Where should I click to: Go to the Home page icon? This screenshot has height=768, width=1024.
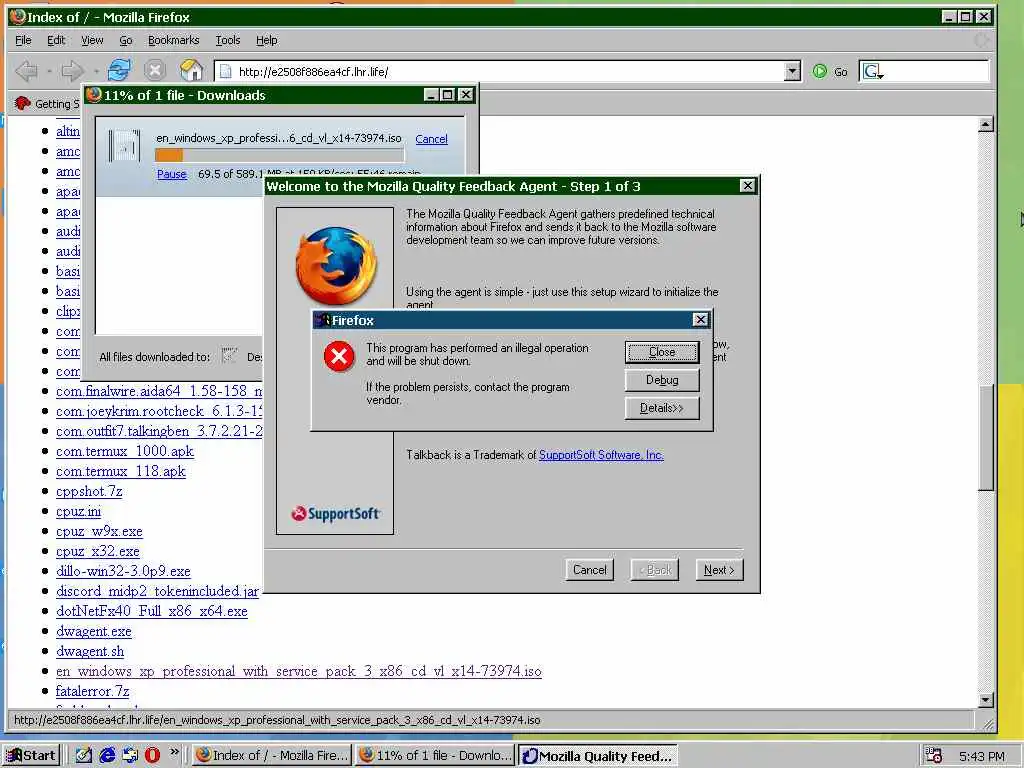tap(191, 71)
